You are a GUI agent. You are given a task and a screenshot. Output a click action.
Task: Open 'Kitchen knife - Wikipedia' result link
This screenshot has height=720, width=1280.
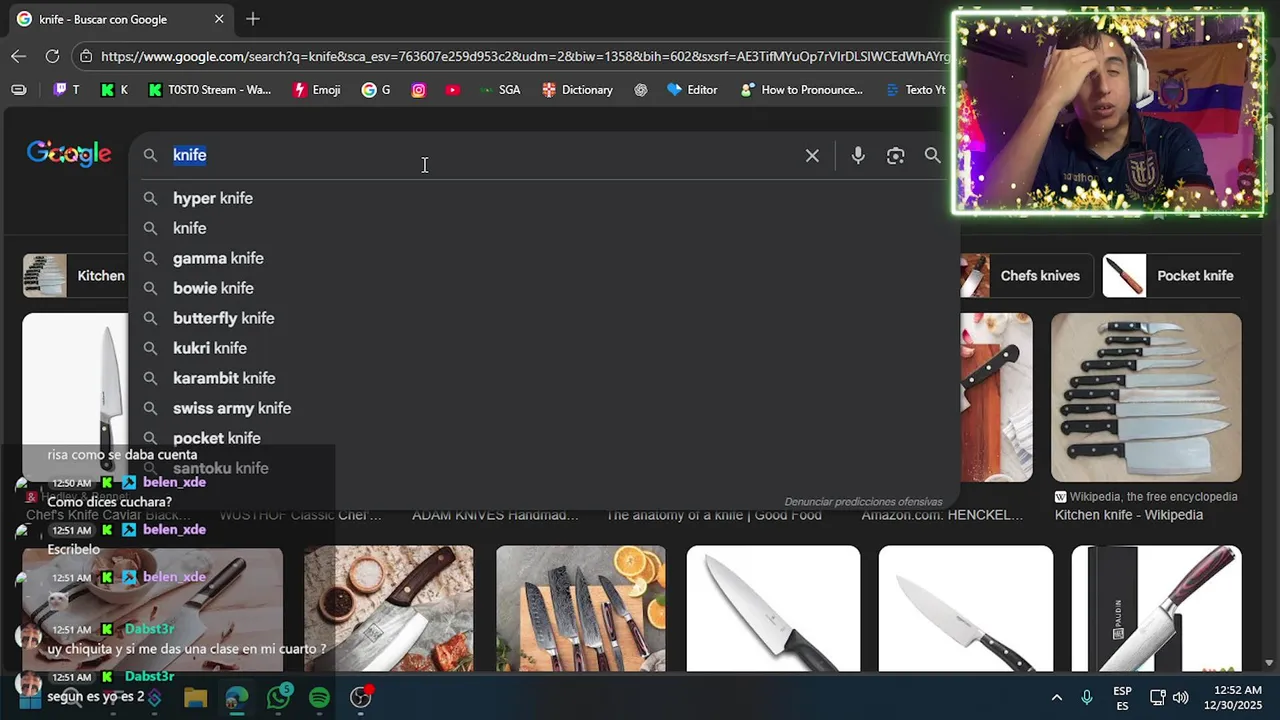pos(1128,515)
